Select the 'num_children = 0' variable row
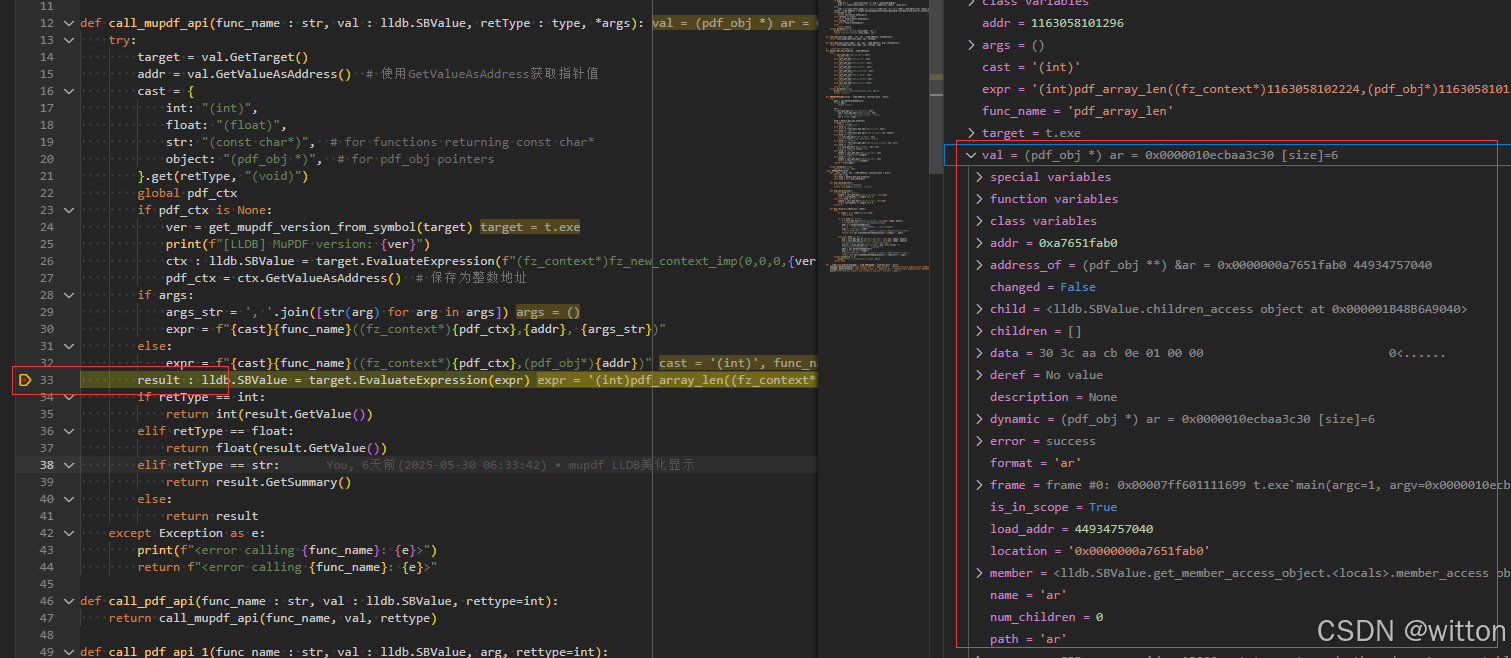 [x=1046, y=617]
